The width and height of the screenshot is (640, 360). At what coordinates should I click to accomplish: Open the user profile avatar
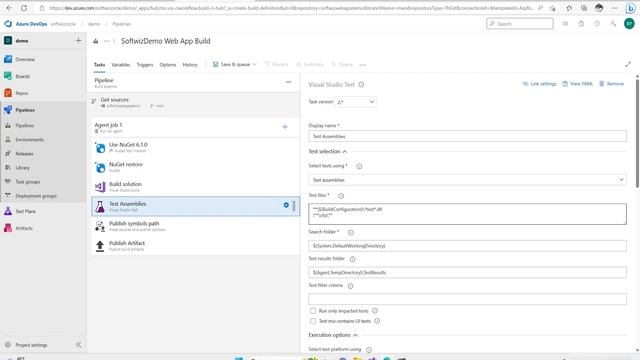[629, 24]
